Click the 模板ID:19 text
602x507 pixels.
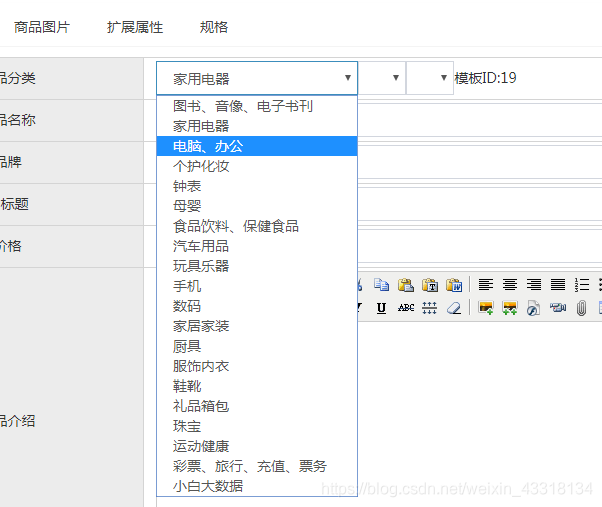[485, 78]
